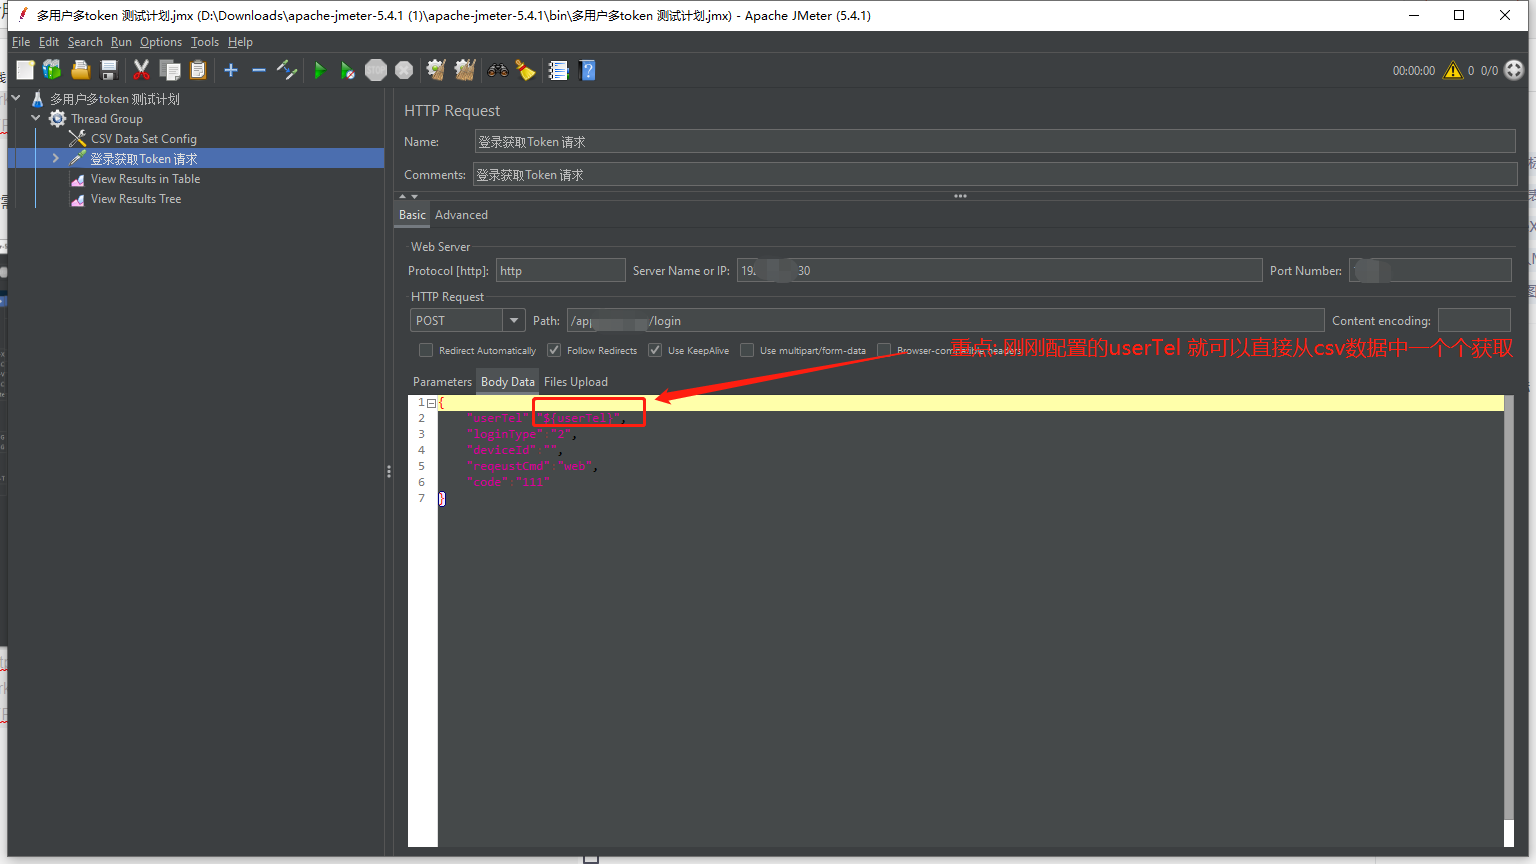Click Start no pauses icon

(x=347, y=70)
